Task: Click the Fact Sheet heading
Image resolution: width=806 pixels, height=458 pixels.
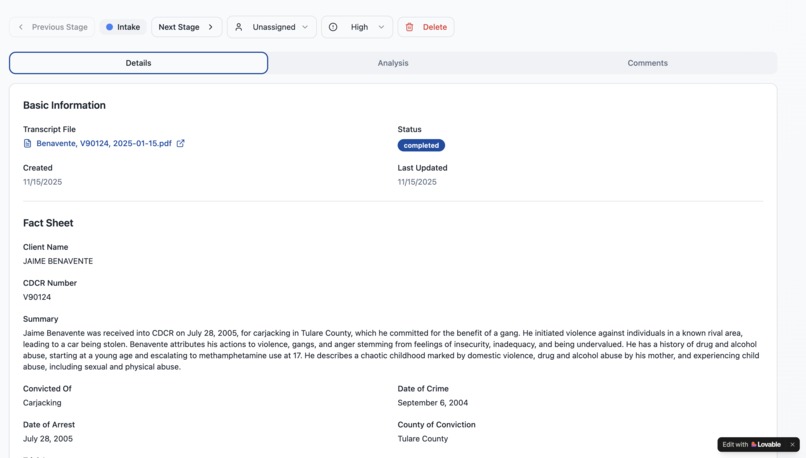Action: click(x=48, y=223)
